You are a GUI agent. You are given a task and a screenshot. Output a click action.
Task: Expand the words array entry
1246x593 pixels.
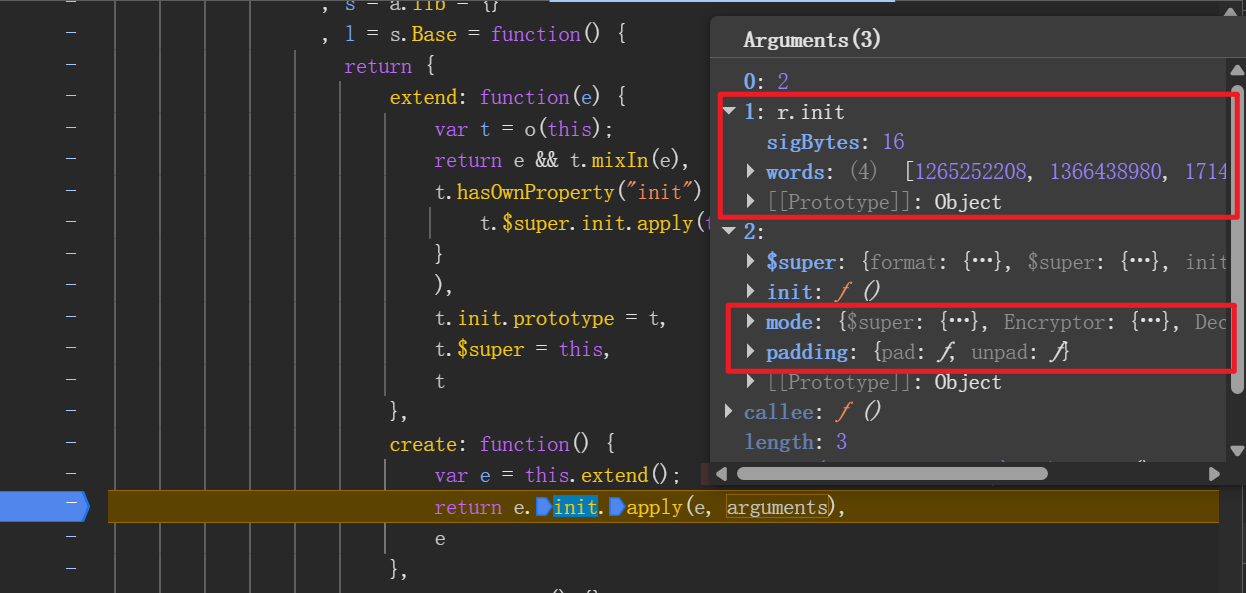click(x=752, y=172)
